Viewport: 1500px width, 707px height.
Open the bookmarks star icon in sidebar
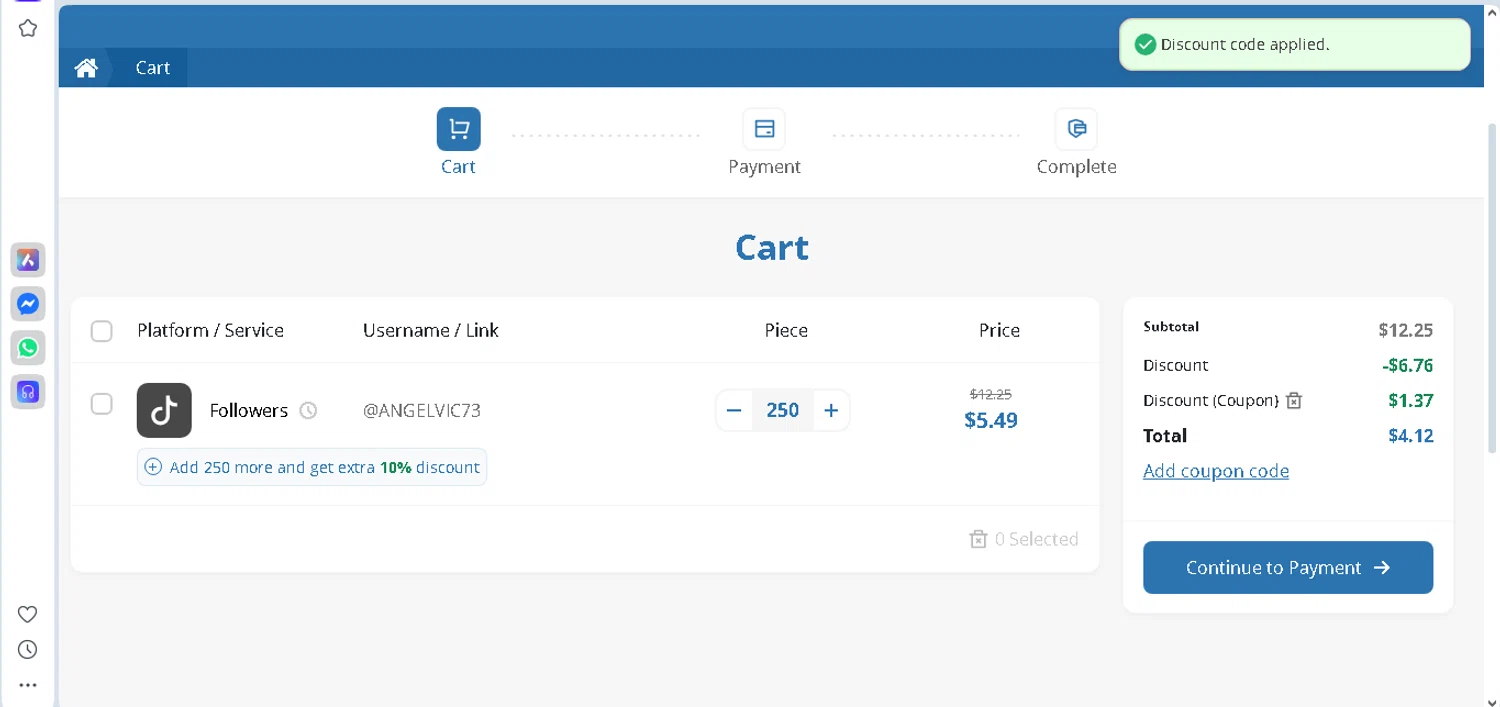[28, 28]
